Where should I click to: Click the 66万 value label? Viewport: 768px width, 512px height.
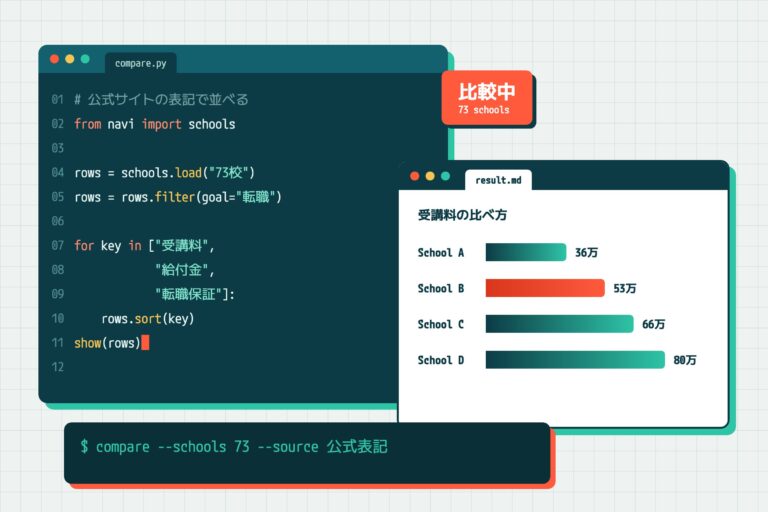653,324
